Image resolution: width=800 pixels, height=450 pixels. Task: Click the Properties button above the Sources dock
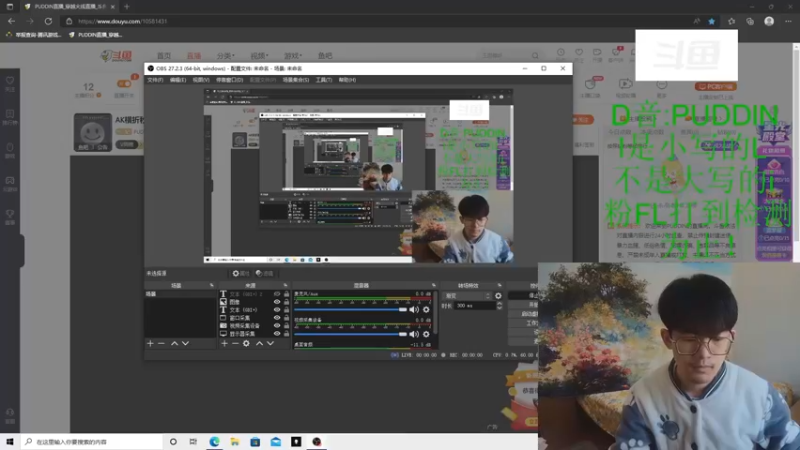241,273
